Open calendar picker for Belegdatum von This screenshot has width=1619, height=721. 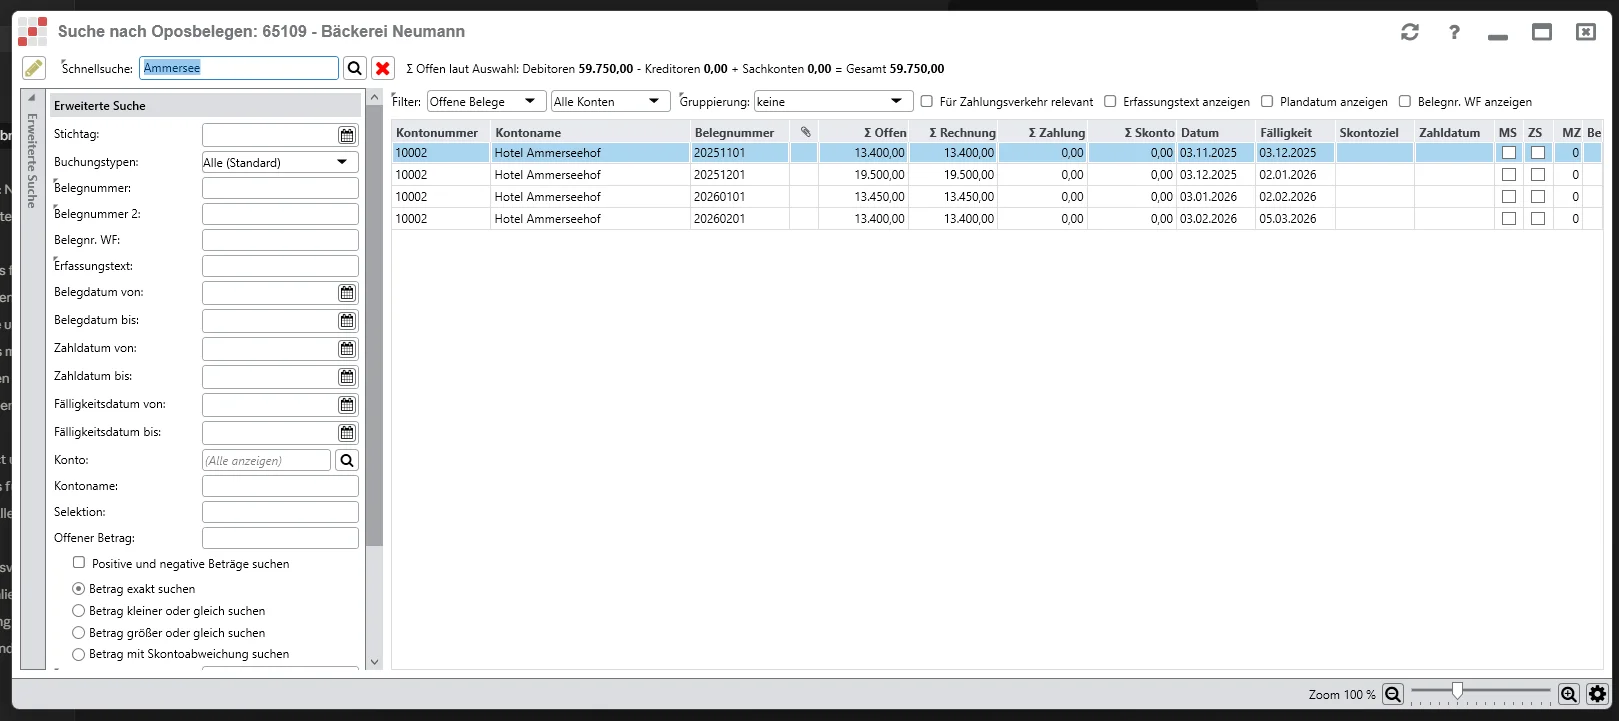pyautogui.click(x=346, y=293)
